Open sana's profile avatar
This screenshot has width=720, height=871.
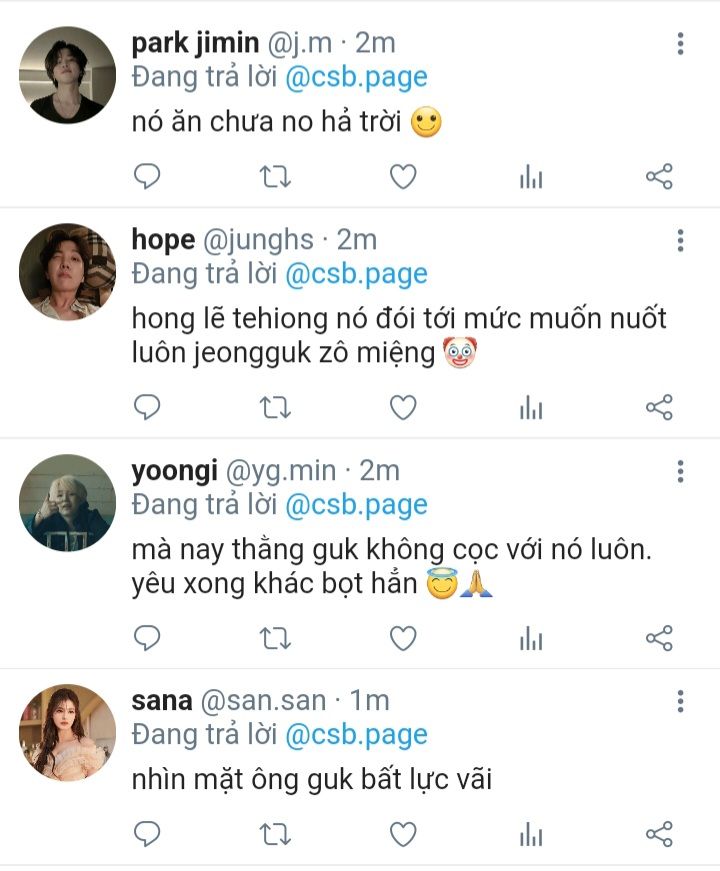(68, 733)
